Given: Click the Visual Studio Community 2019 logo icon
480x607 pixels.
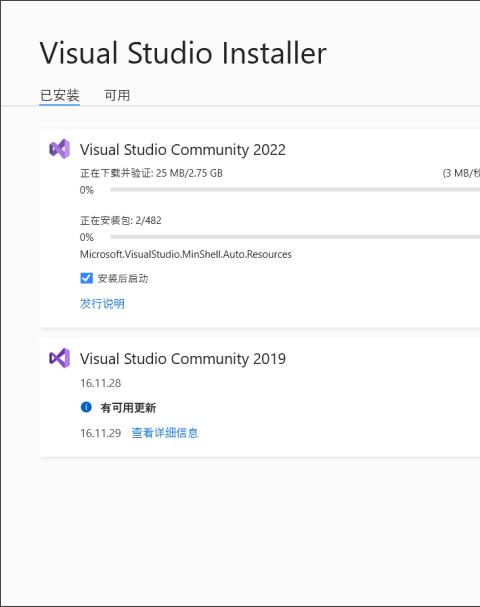Looking at the screenshot, I should (x=59, y=358).
